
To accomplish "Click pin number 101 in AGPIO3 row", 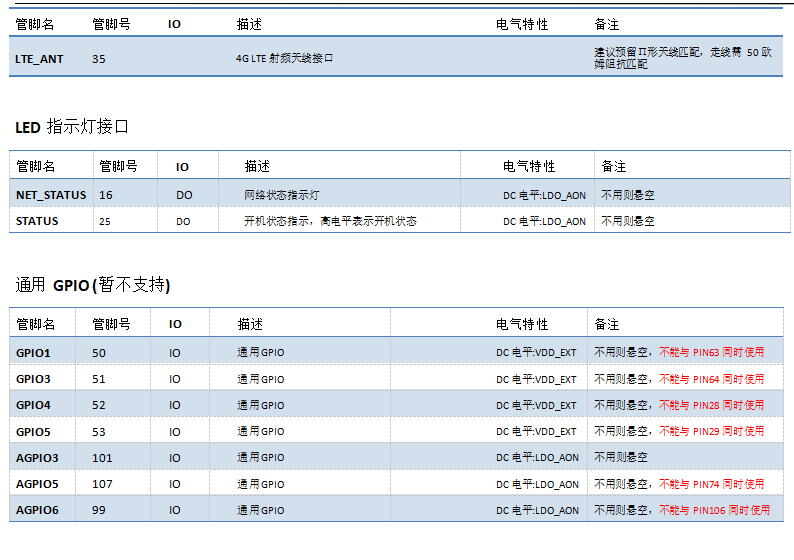I will point(102,458).
